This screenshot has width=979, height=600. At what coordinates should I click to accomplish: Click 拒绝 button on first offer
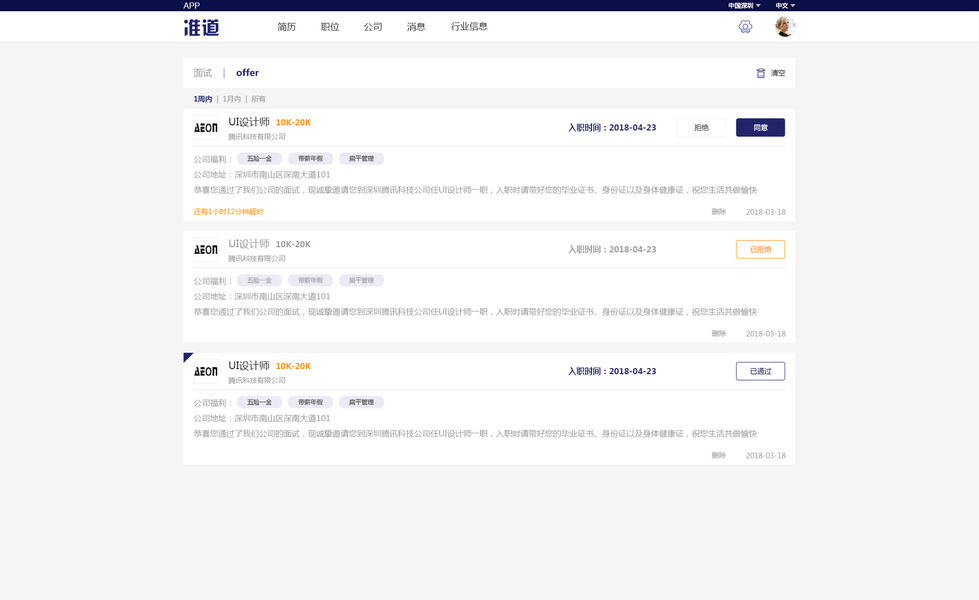tap(701, 127)
